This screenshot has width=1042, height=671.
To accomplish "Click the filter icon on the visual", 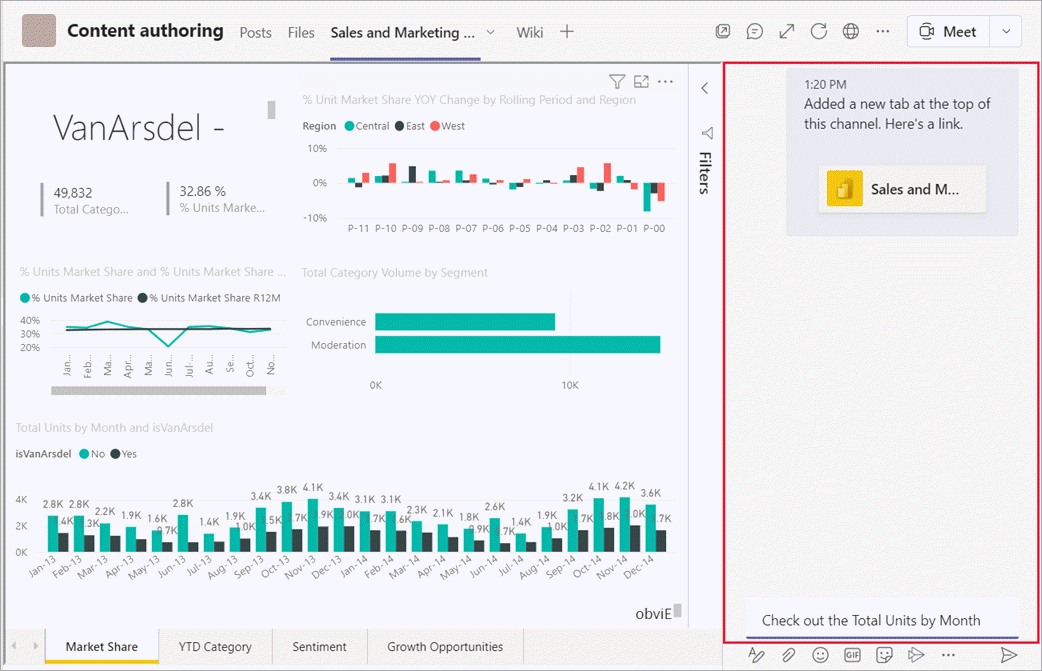I will pyautogui.click(x=617, y=82).
